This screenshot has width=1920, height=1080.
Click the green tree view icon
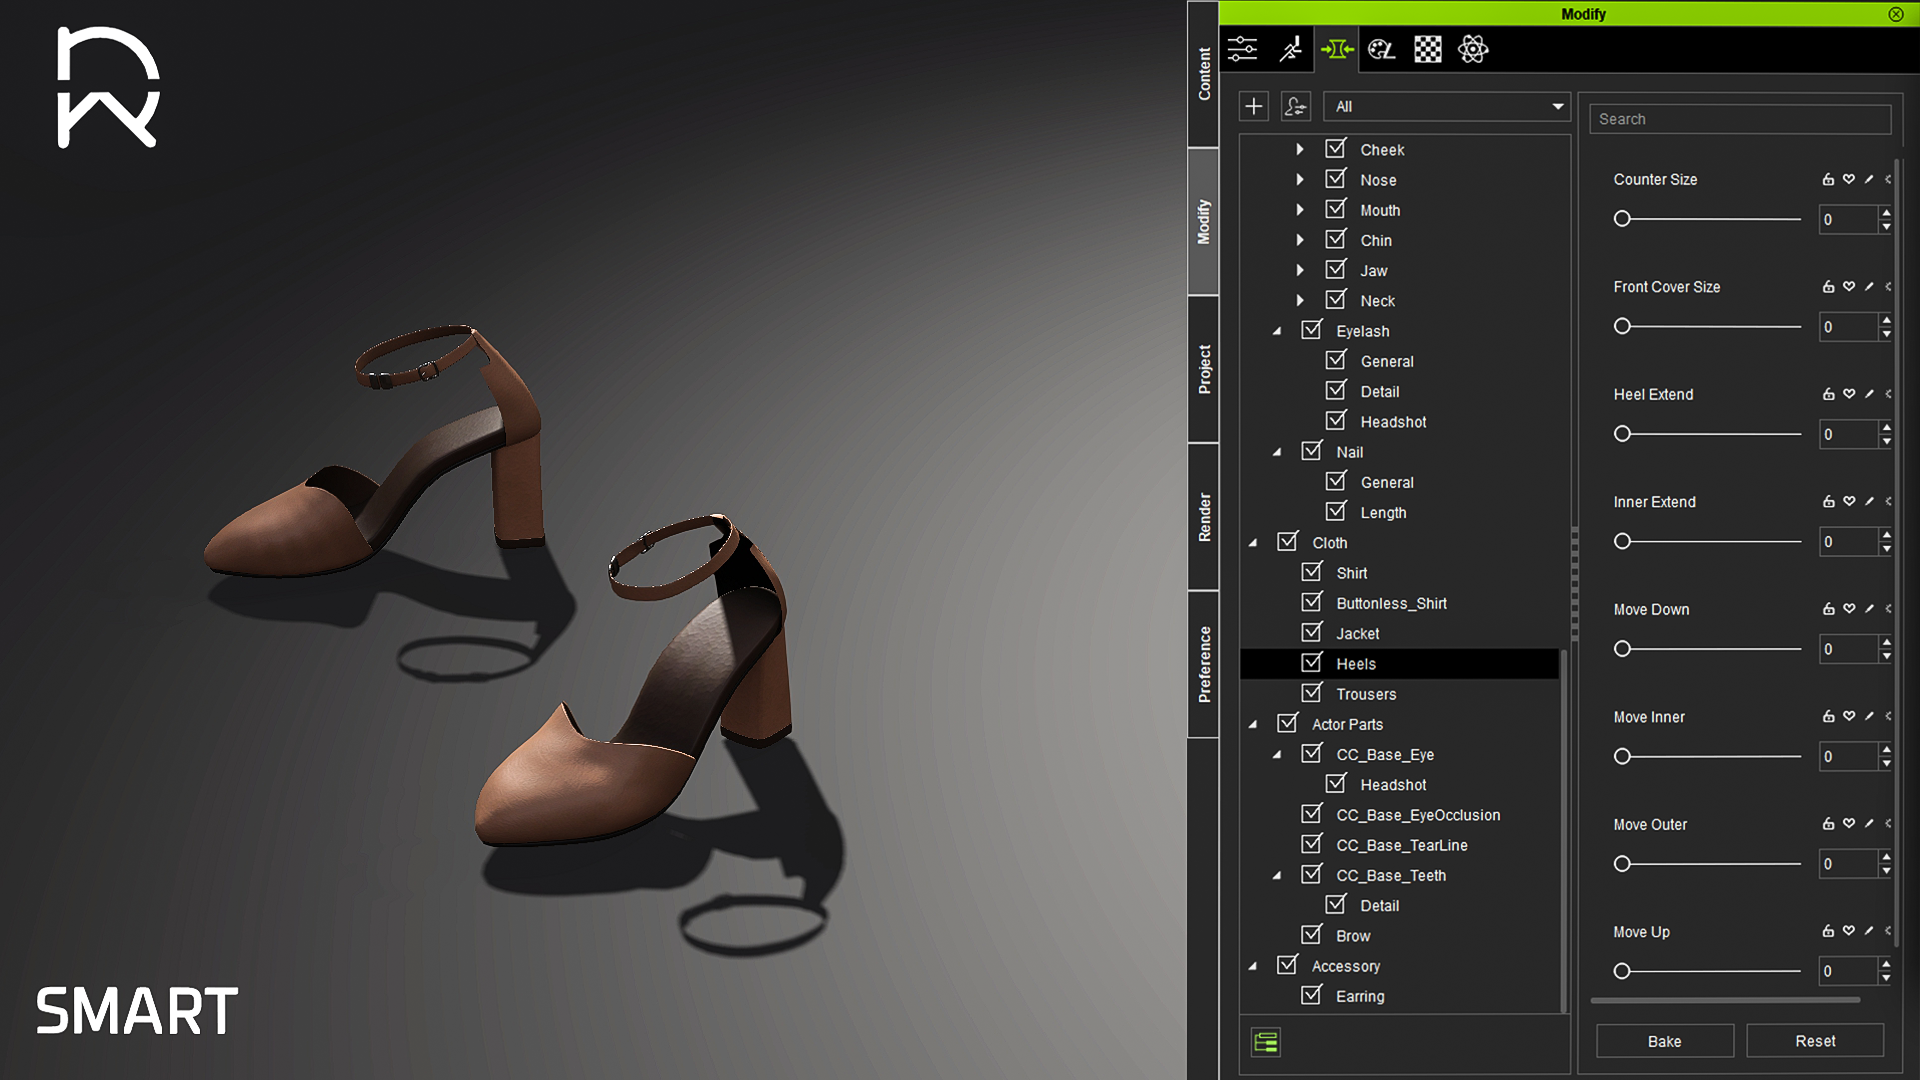(1266, 1043)
